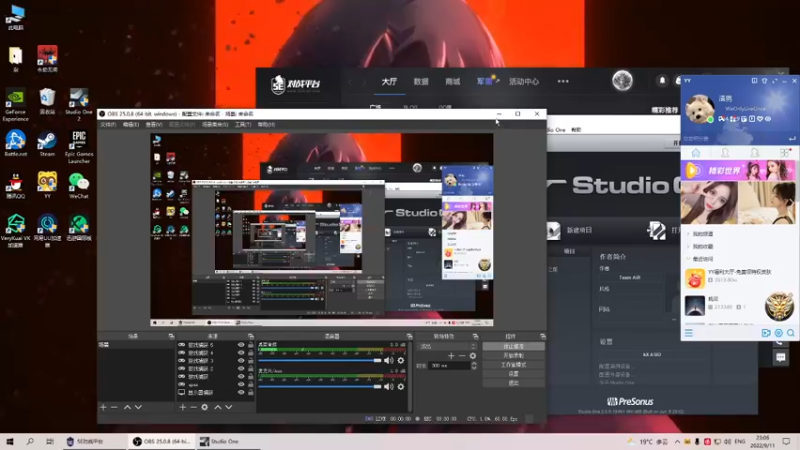This screenshot has width=800, height=450.
Task: Switch to the 商城 tab in 5E platform
Action: click(453, 81)
